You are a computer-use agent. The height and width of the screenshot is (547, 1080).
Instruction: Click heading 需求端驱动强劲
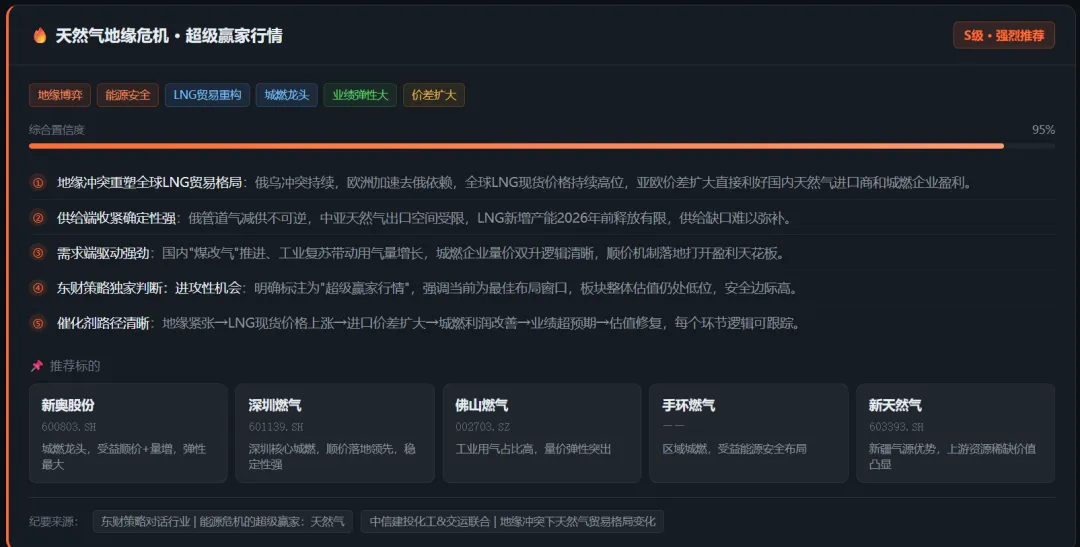(x=103, y=253)
